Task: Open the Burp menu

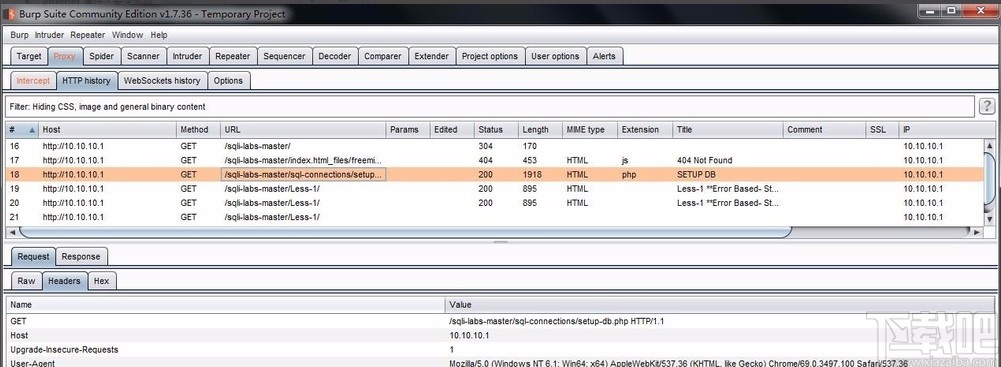Action: [19, 35]
